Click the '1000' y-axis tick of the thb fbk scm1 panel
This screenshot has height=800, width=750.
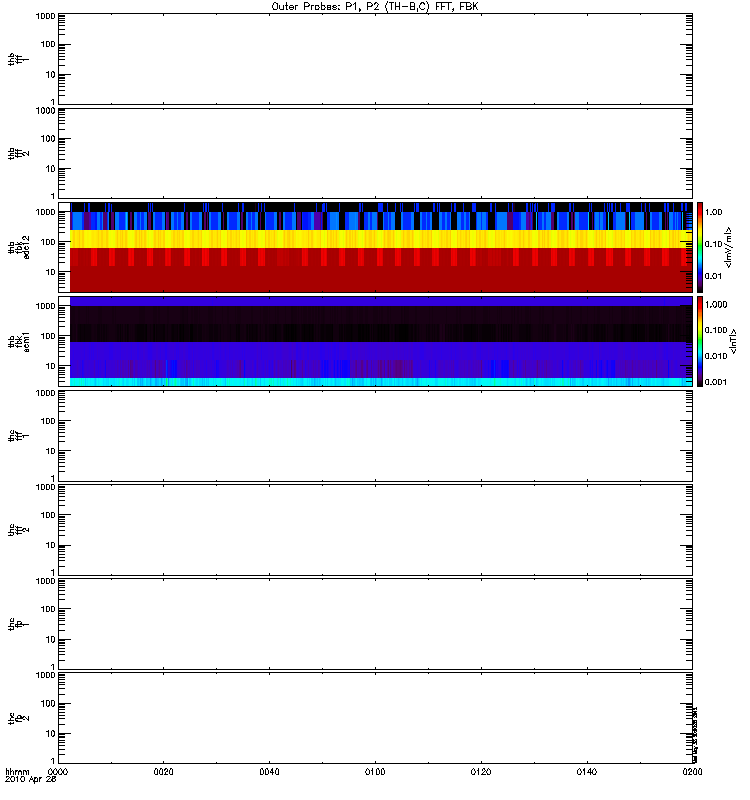coord(45,306)
